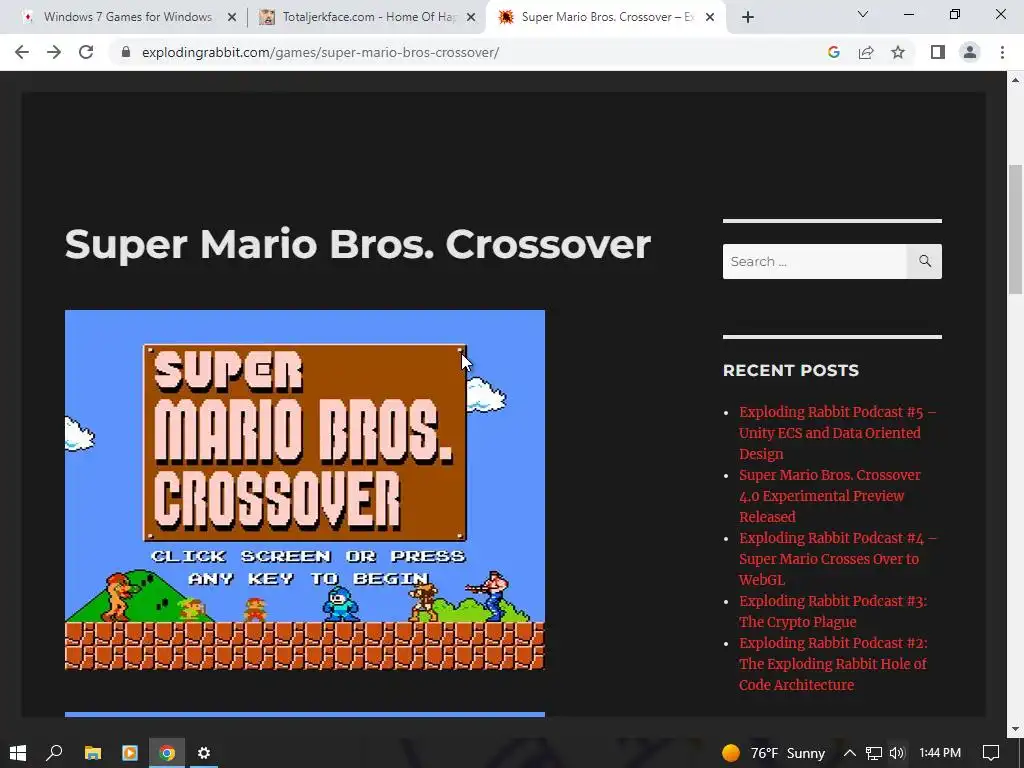Open Chrome three-dot menu

(1002, 52)
